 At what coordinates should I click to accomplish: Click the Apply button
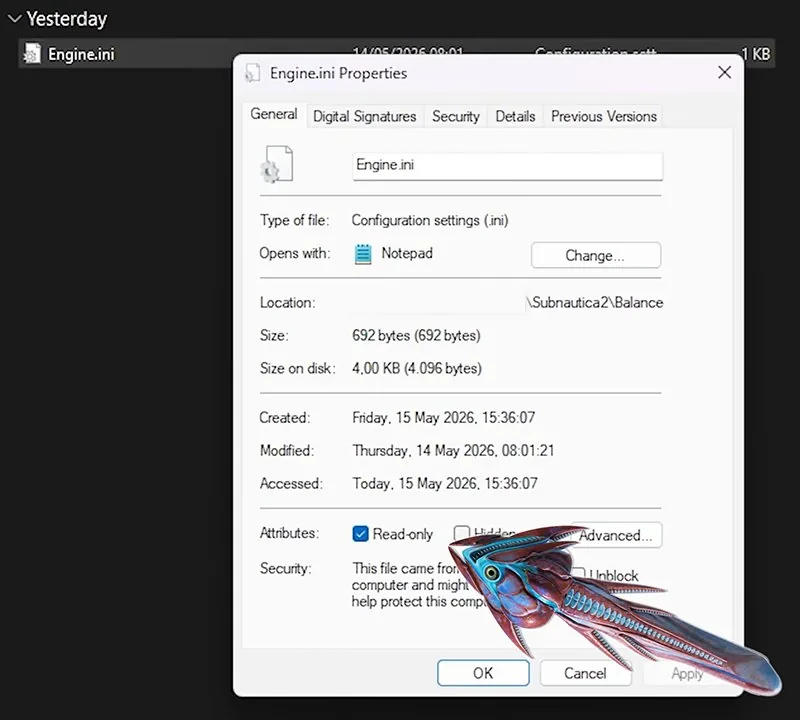(687, 673)
